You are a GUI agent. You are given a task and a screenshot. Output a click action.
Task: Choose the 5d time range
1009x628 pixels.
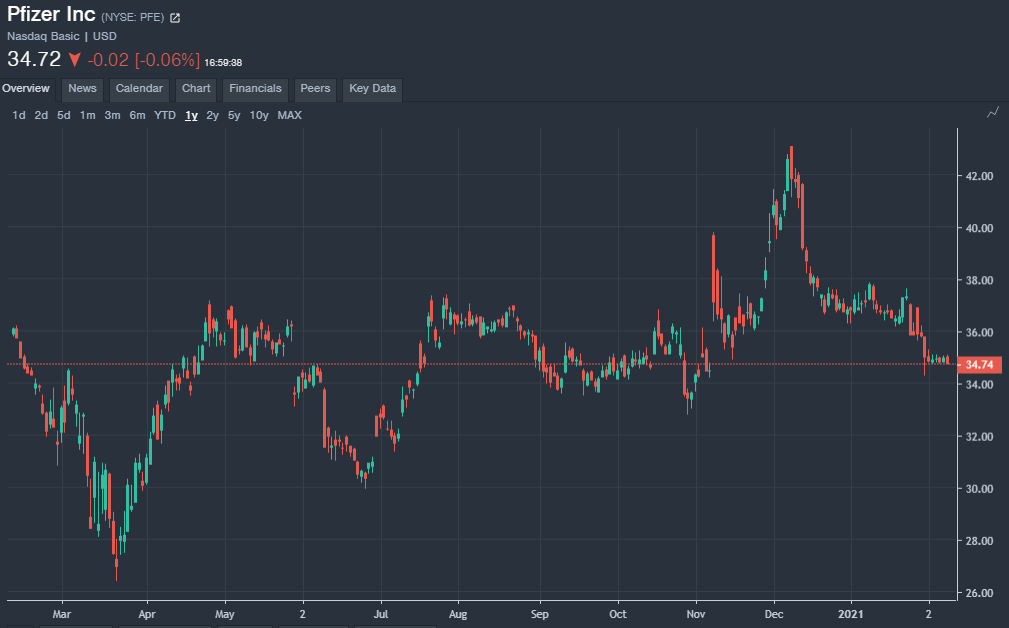[x=64, y=115]
